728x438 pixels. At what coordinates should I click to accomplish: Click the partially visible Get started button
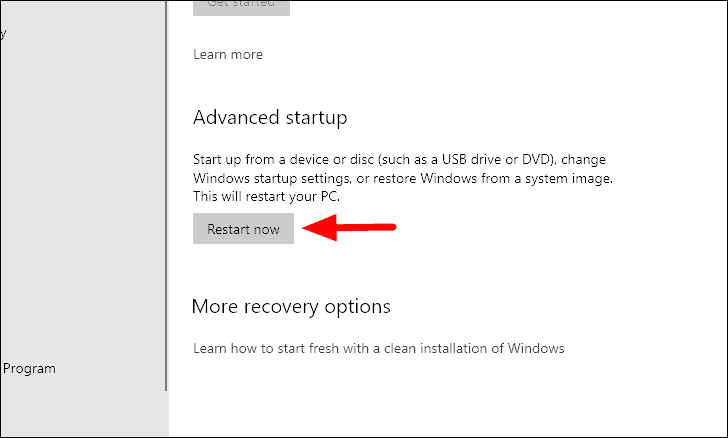tap(241, 7)
